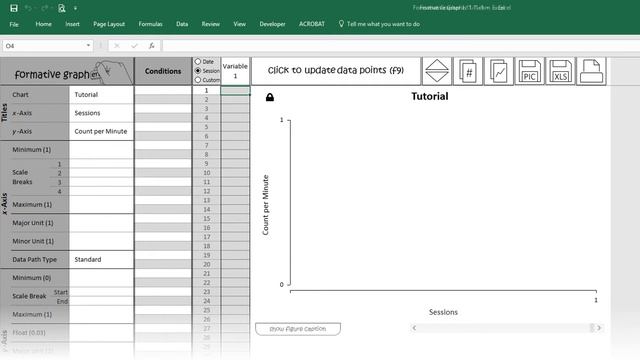Click the save as PIC icon
640x360 pixels.
(x=529, y=71)
